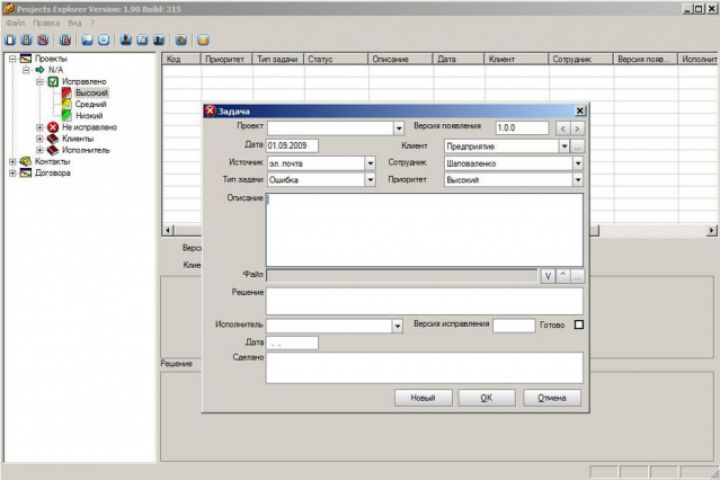Click left arrow of table's horizontal scrollbar
Viewport: 720px width, 480px height.
tap(169, 230)
